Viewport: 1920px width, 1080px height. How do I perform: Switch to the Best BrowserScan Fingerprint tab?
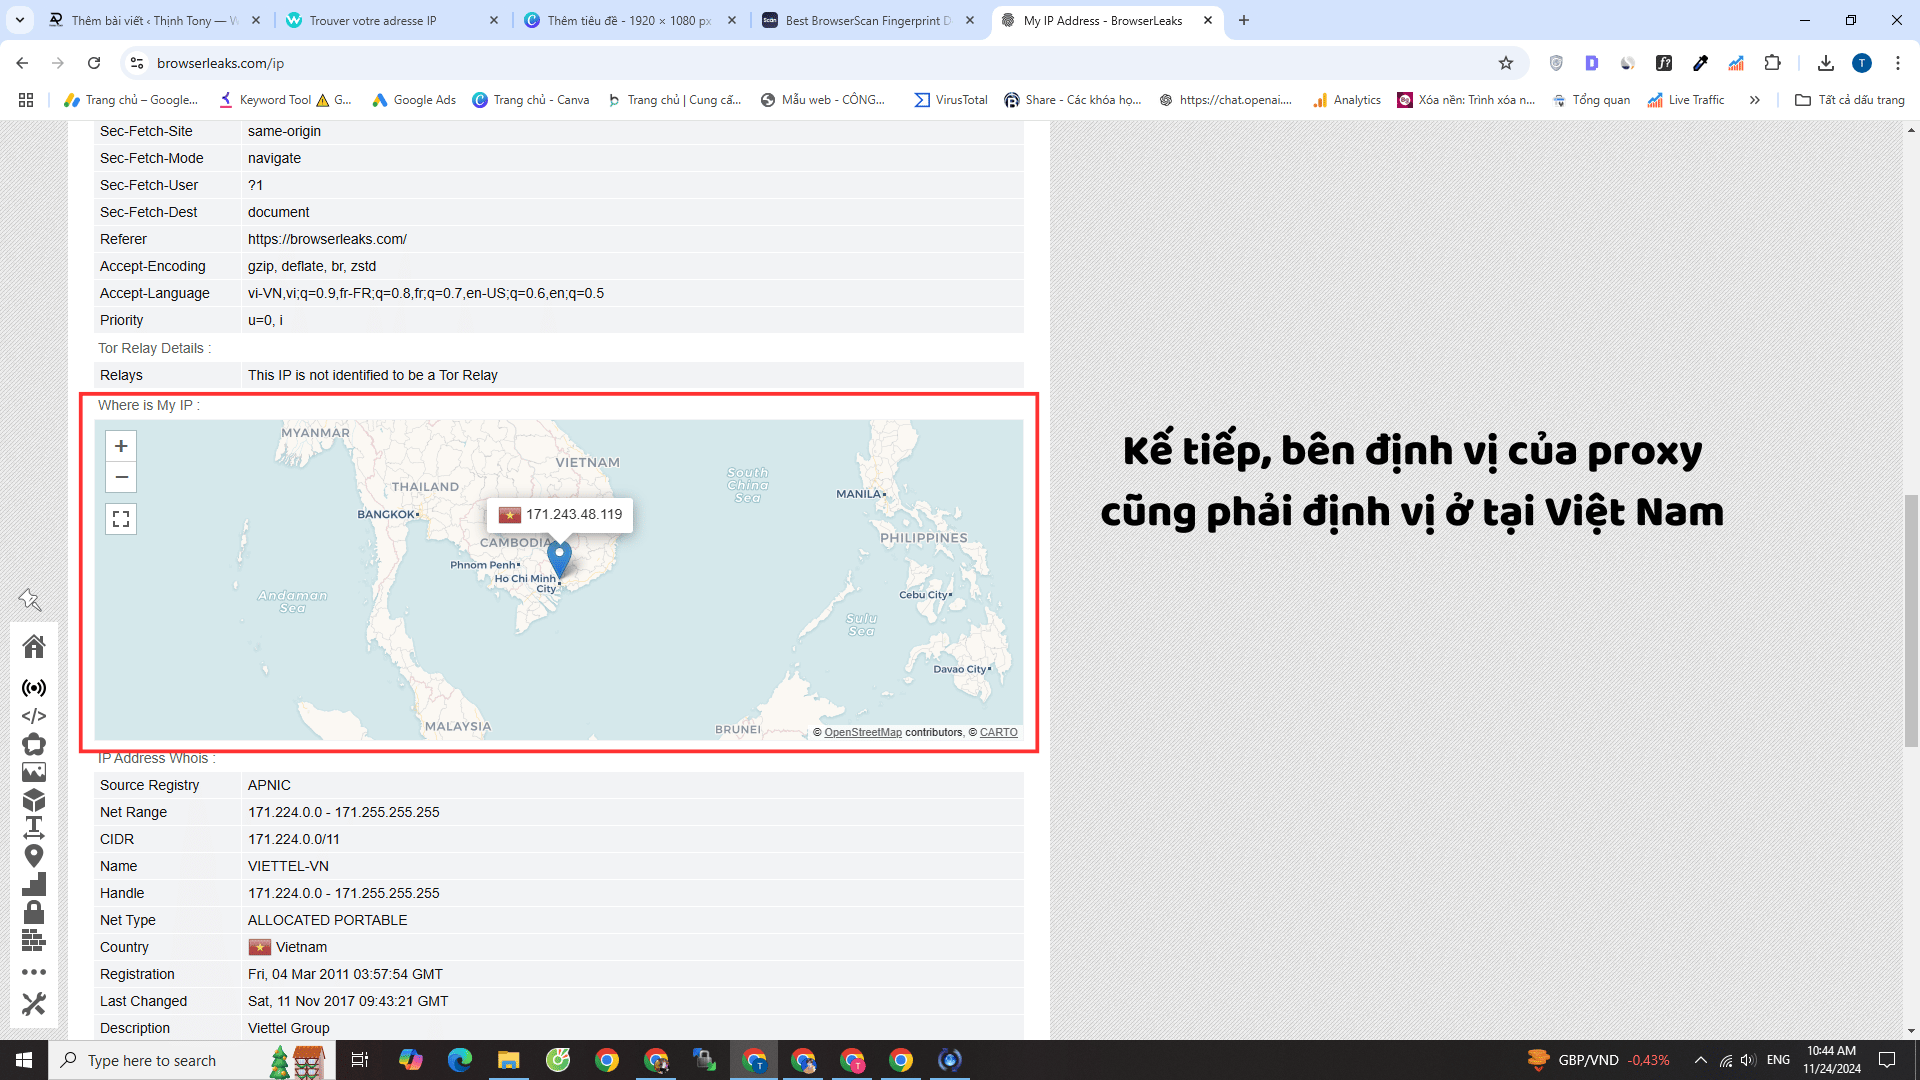tap(862, 20)
